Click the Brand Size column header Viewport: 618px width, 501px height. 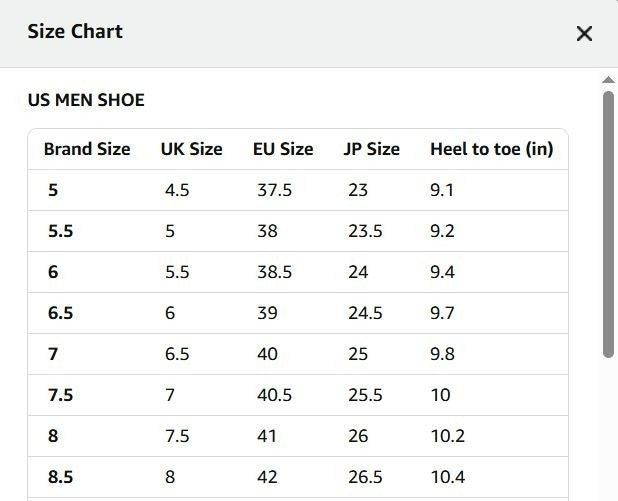pyautogui.click(x=87, y=149)
